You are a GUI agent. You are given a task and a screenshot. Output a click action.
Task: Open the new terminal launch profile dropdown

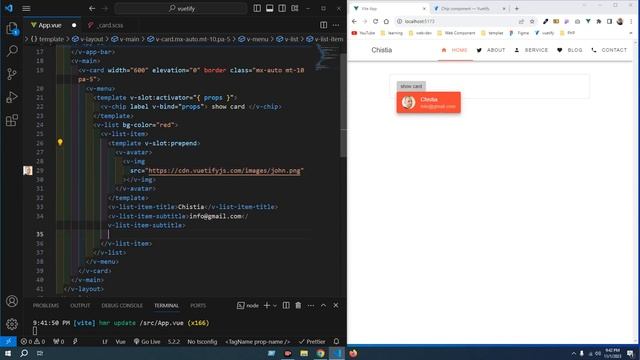click(x=275, y=305)
